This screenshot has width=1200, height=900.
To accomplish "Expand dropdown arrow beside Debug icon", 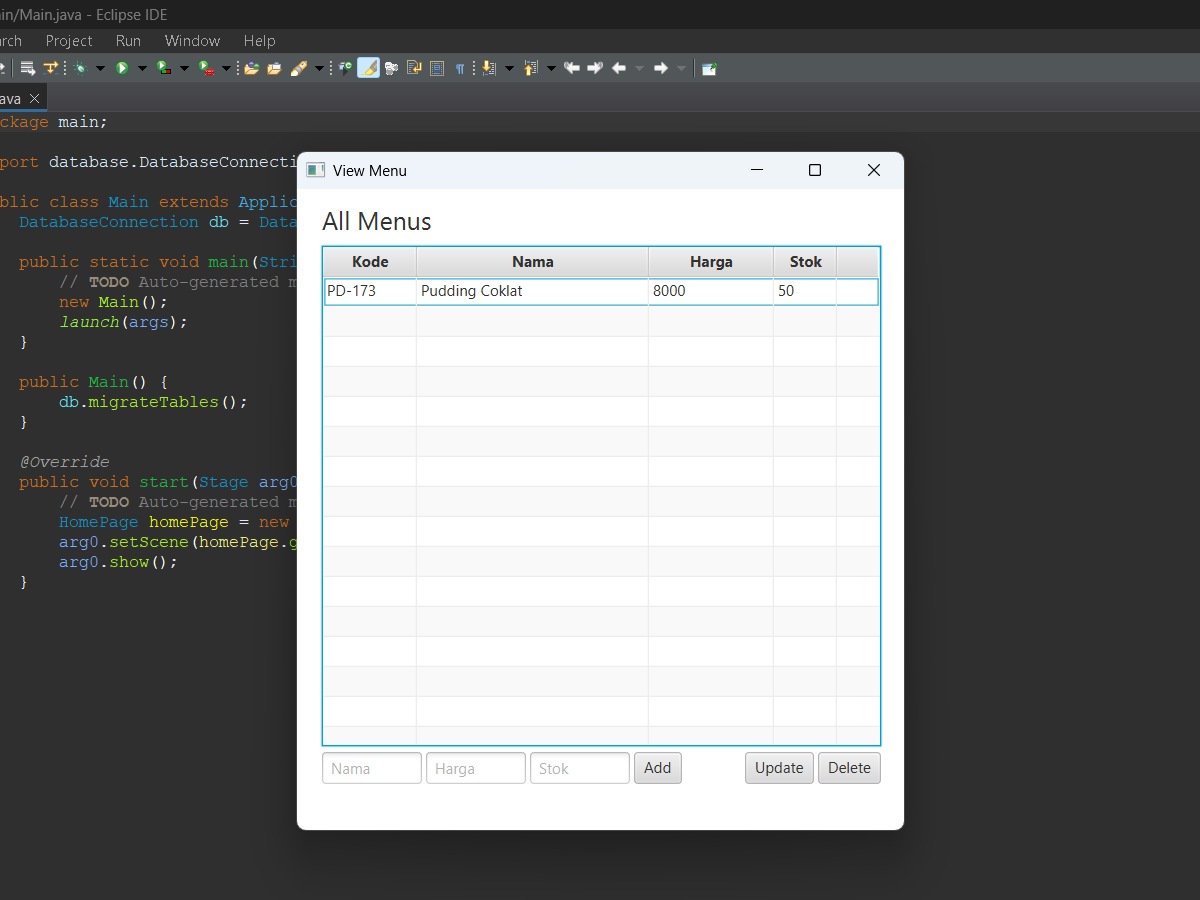I will click(100, 68).
